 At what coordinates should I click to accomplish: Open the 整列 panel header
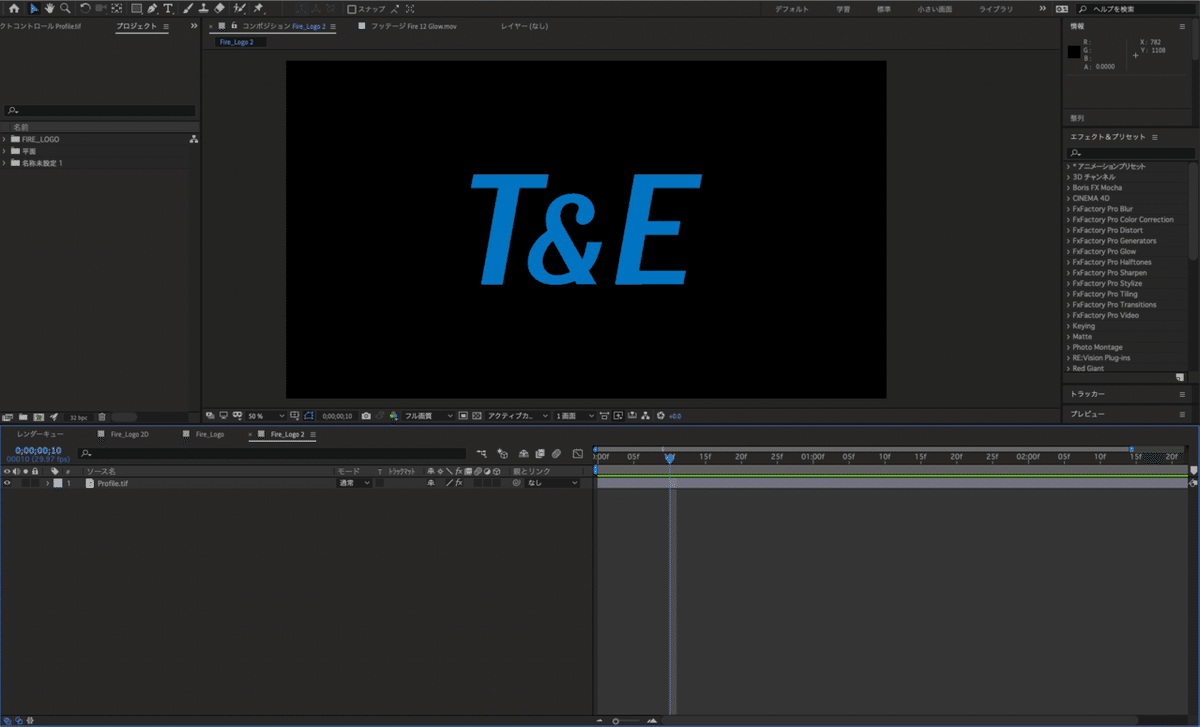point(1077,118)
